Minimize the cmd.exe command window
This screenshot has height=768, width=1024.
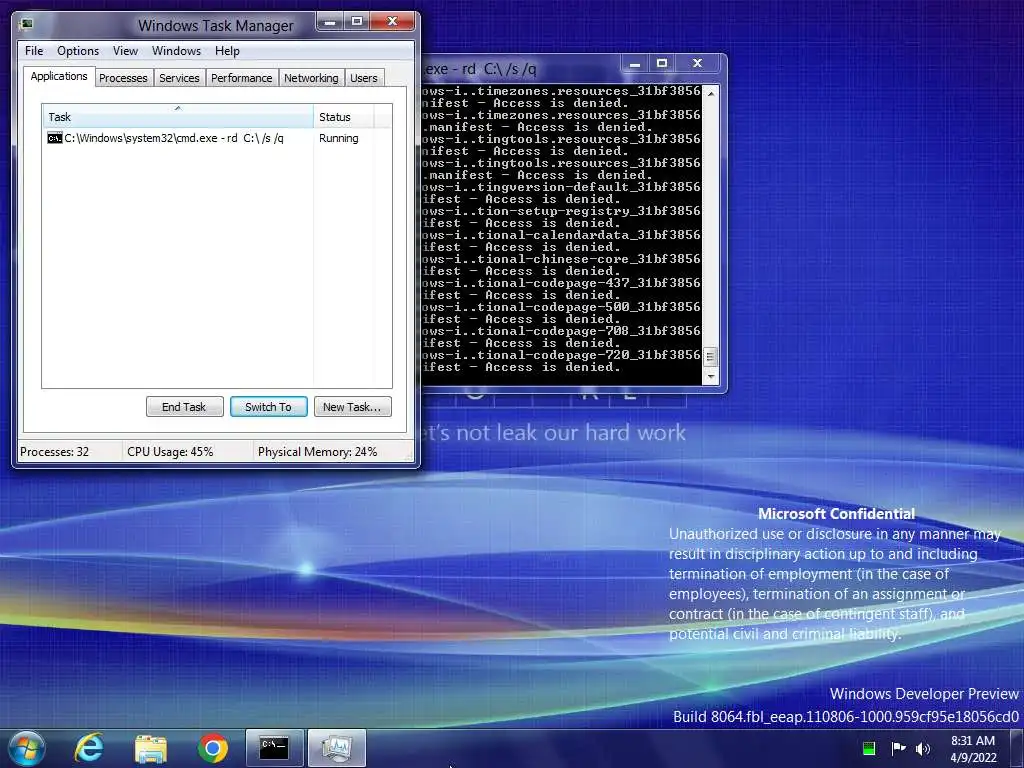point(634,63)
